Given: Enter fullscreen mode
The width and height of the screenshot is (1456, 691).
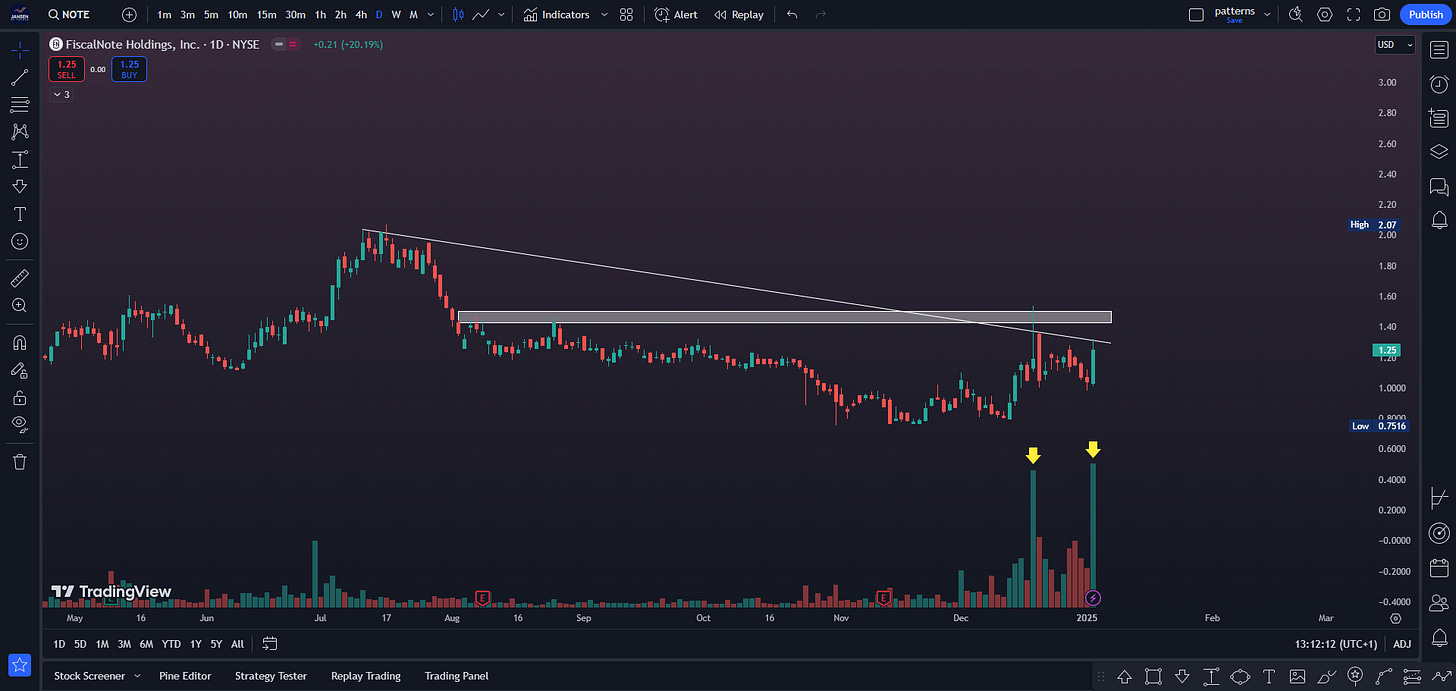Looking at the screenshot, I should pos(1354,15).
